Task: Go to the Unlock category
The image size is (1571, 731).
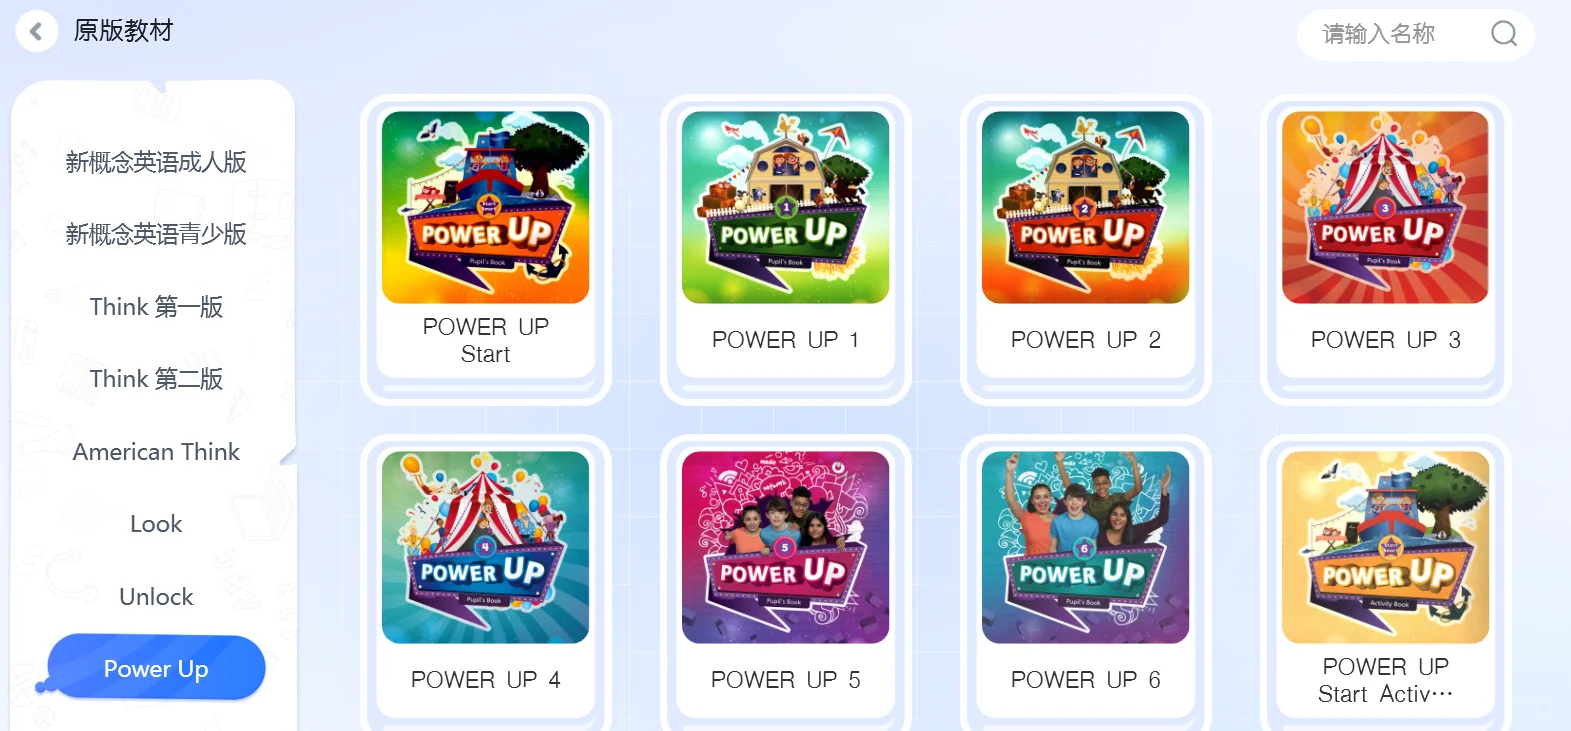Action: pos(156,597)
